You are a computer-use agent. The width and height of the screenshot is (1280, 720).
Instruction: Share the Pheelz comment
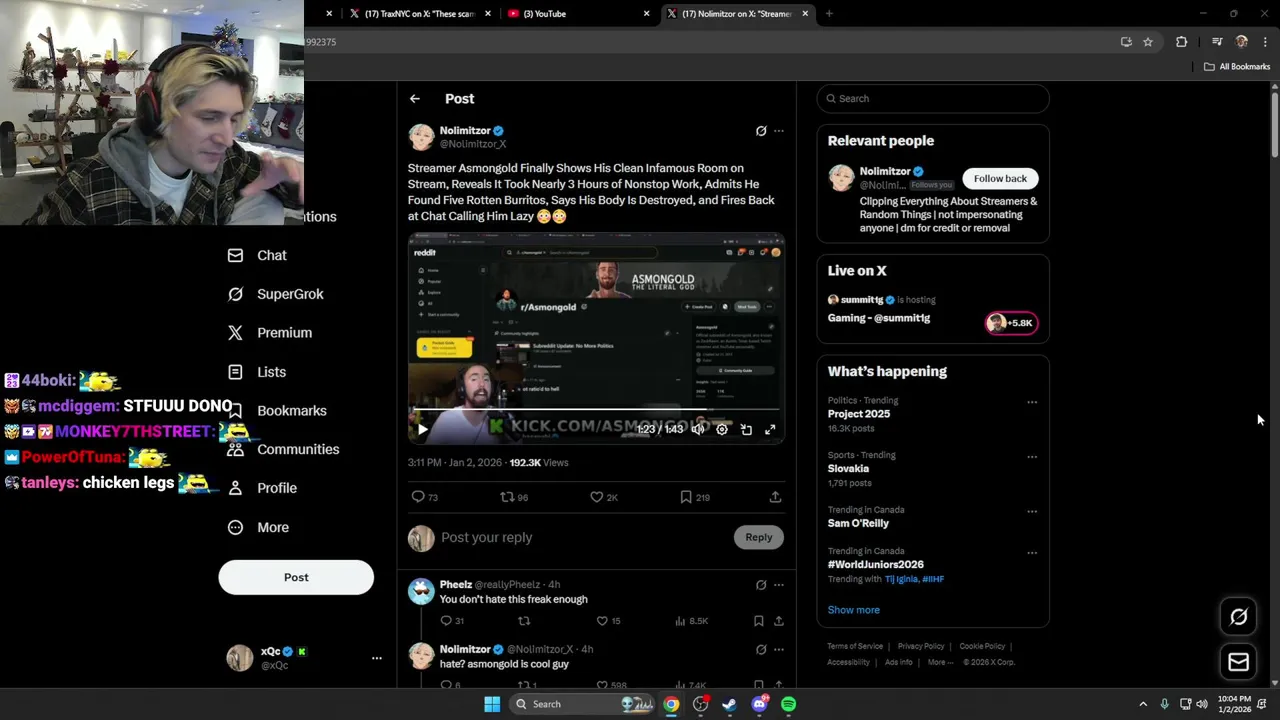(x=778, y=621)
